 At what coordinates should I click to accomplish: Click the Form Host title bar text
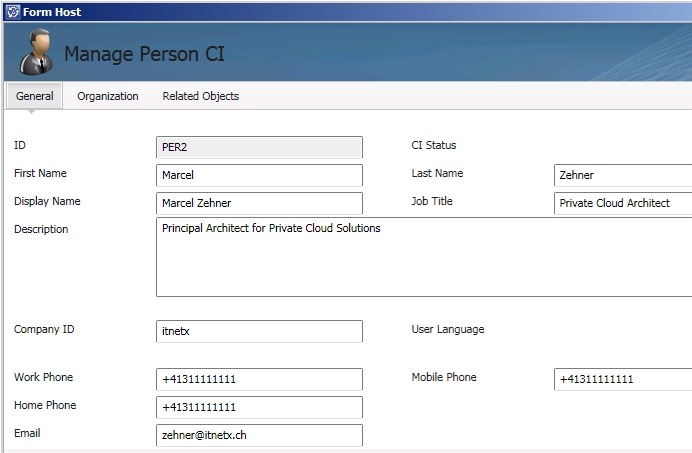coord(53,12)
